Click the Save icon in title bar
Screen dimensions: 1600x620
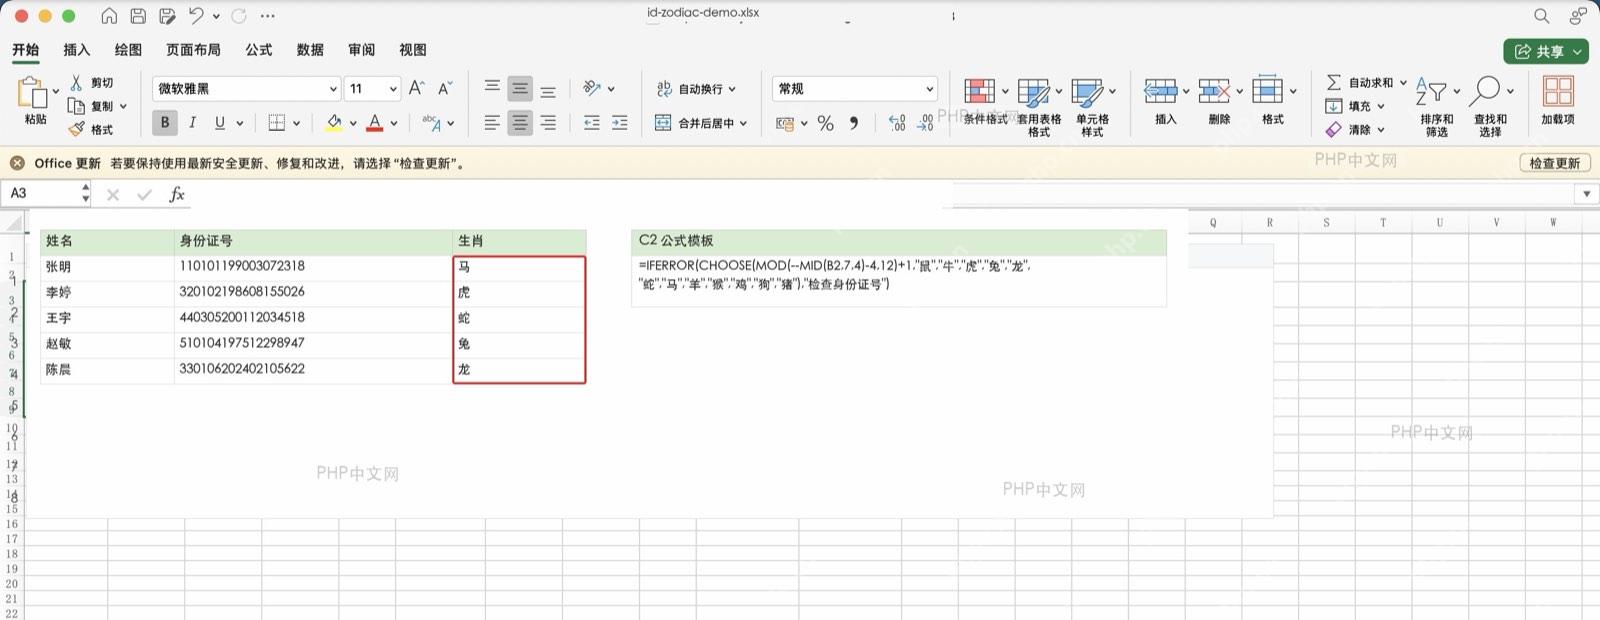pyautogui.click(x=138, y=16)
